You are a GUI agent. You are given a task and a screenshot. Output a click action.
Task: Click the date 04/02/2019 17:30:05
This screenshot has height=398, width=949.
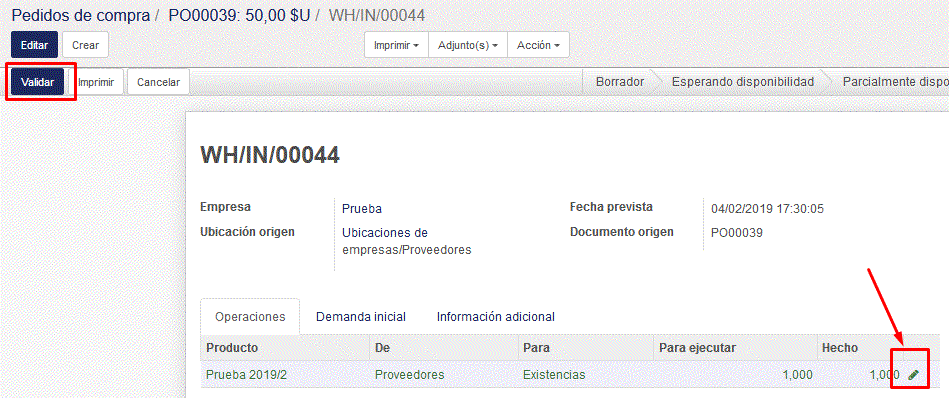click(x=767, y=209)
